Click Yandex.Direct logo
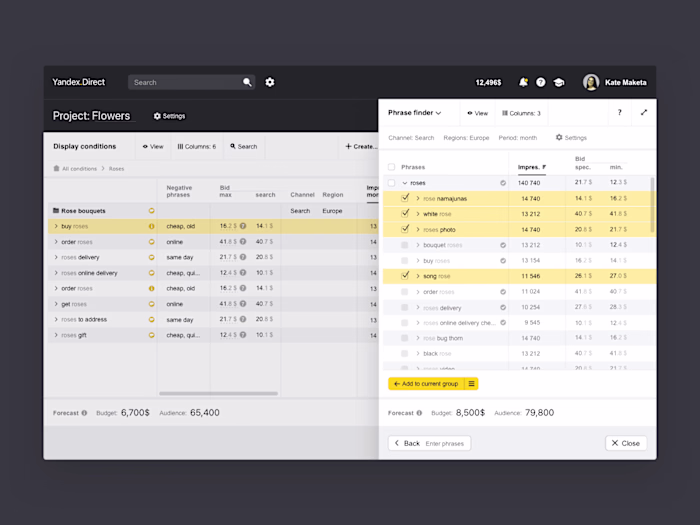The width and height of the screenshot is (700, 525). tap(79, 82)
